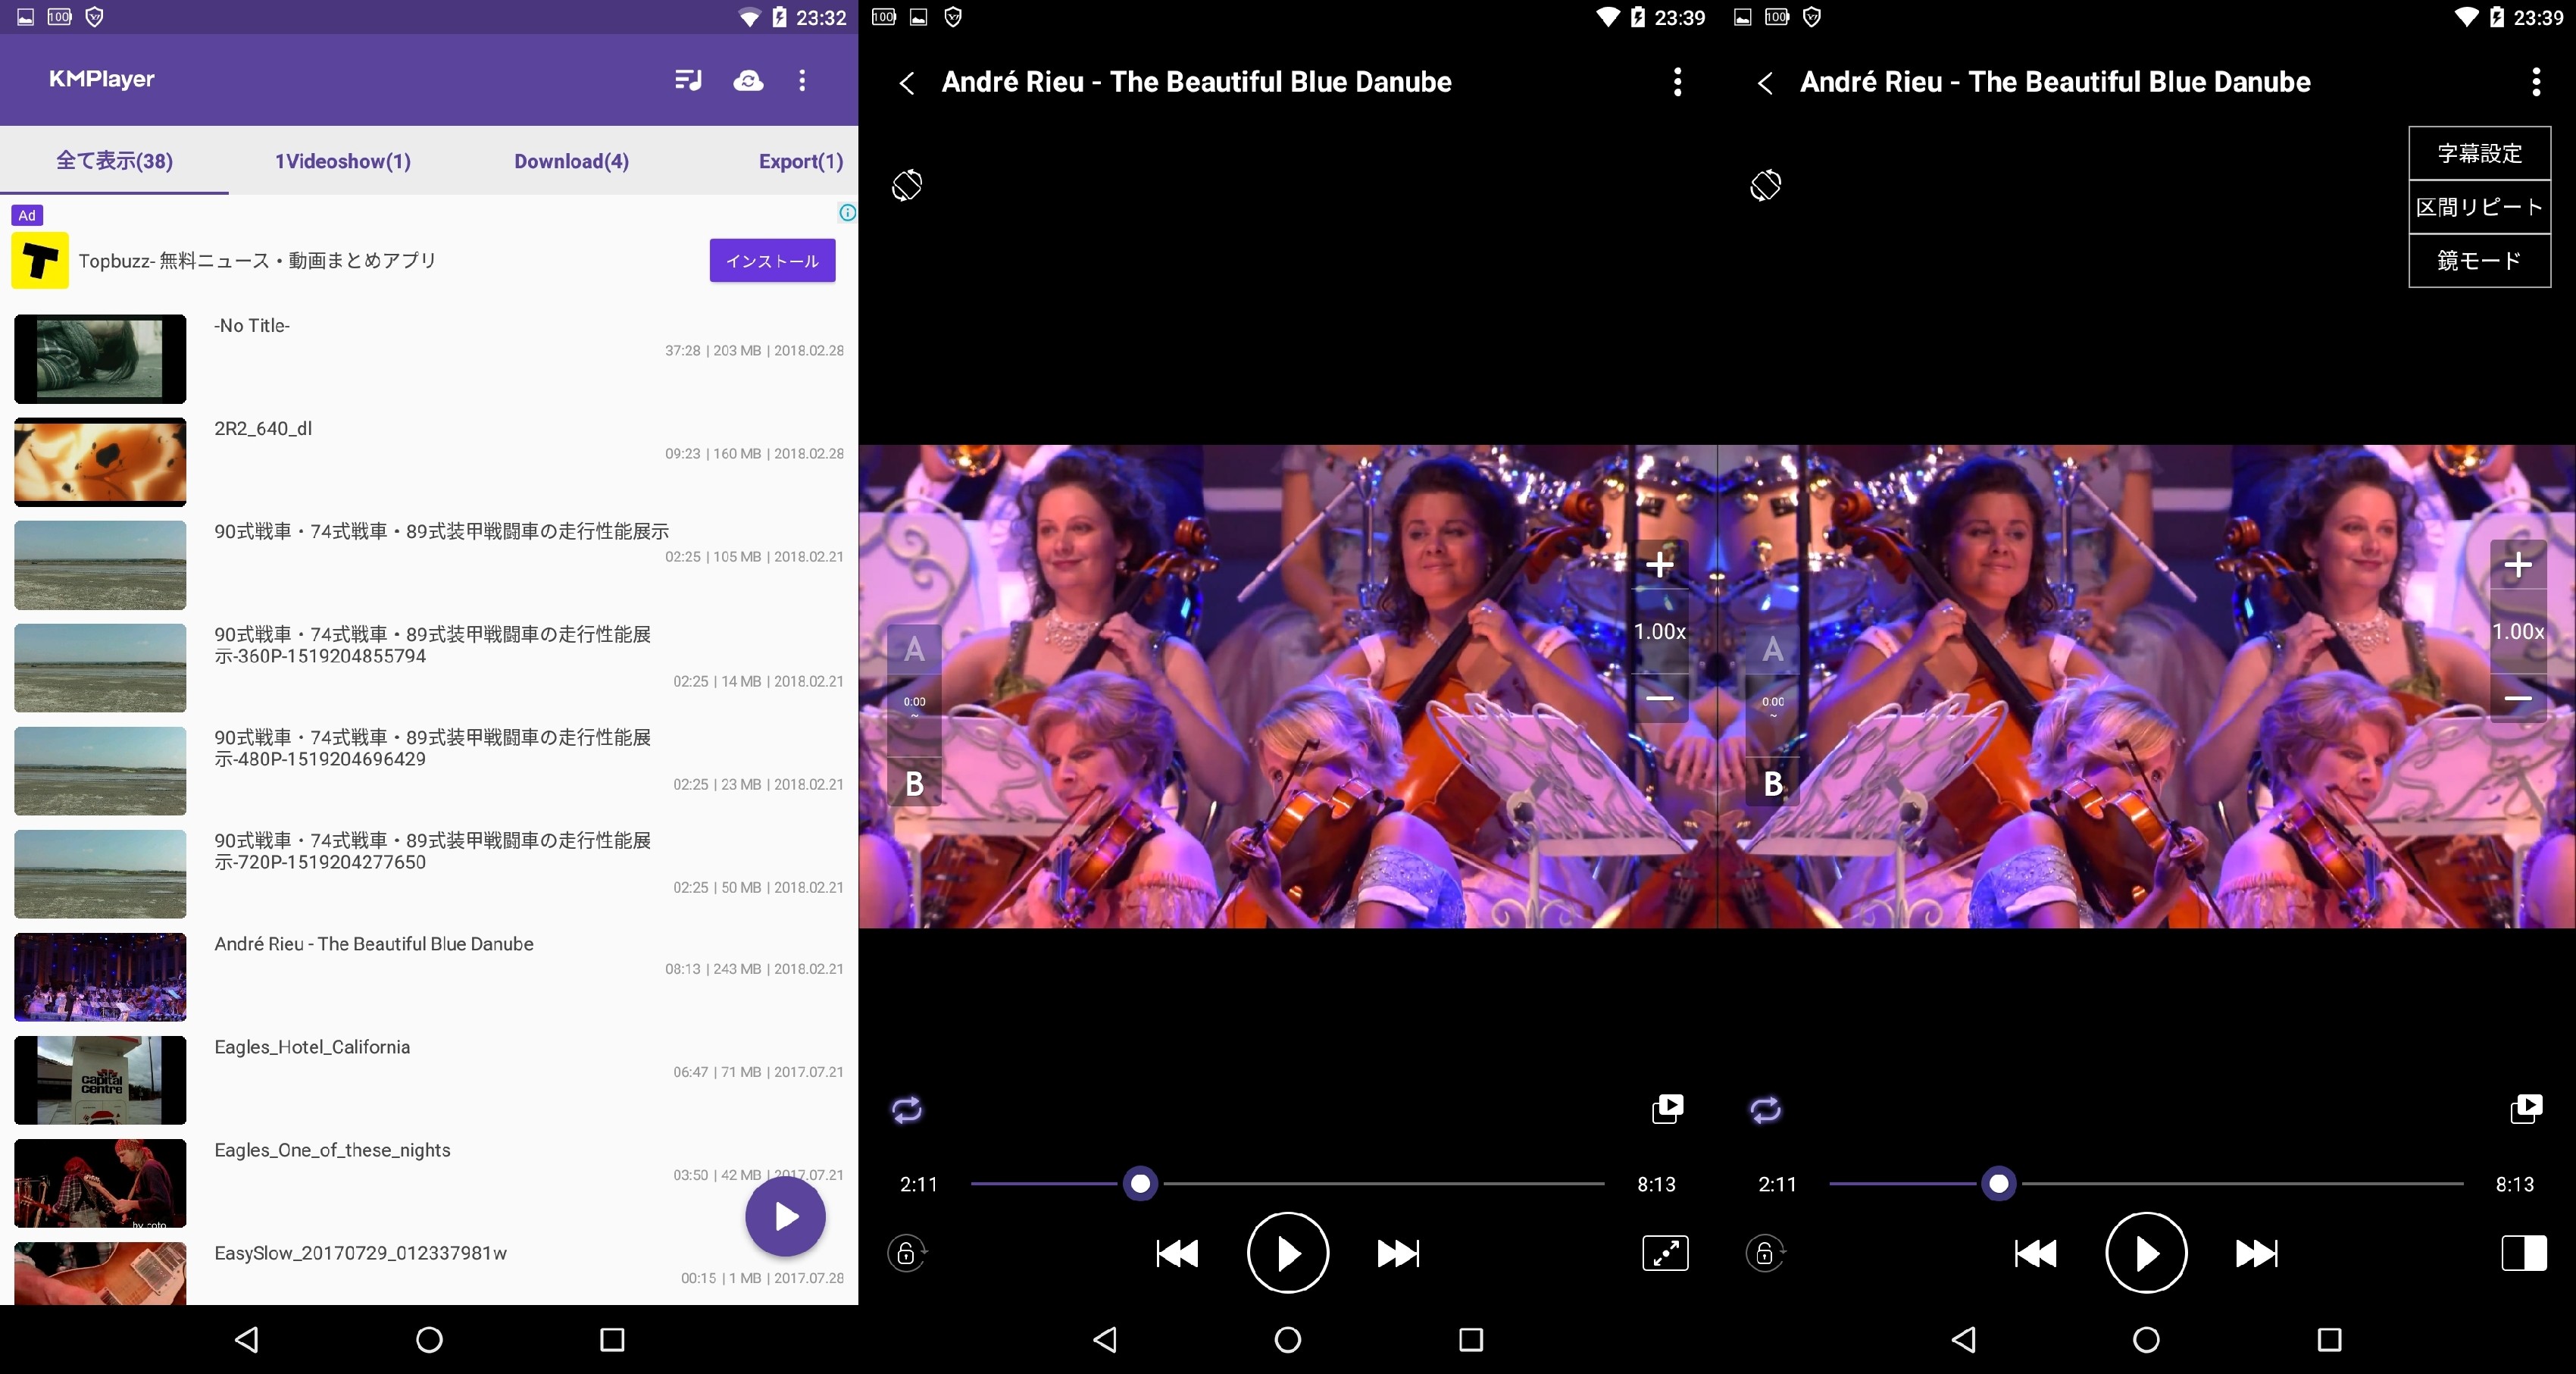Image resolution: width=2576 pixels, height=1374 pixels.
Task: Select 鏡モード from the popup menu
Action: pyautogui.click(x=2479, y=261)
